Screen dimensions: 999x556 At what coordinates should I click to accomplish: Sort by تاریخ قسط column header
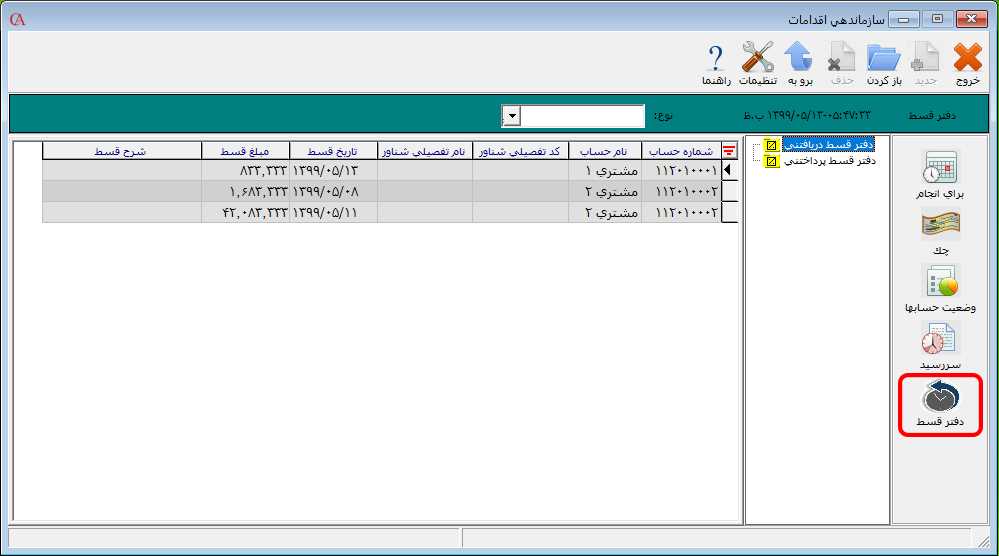click(332, 151)
